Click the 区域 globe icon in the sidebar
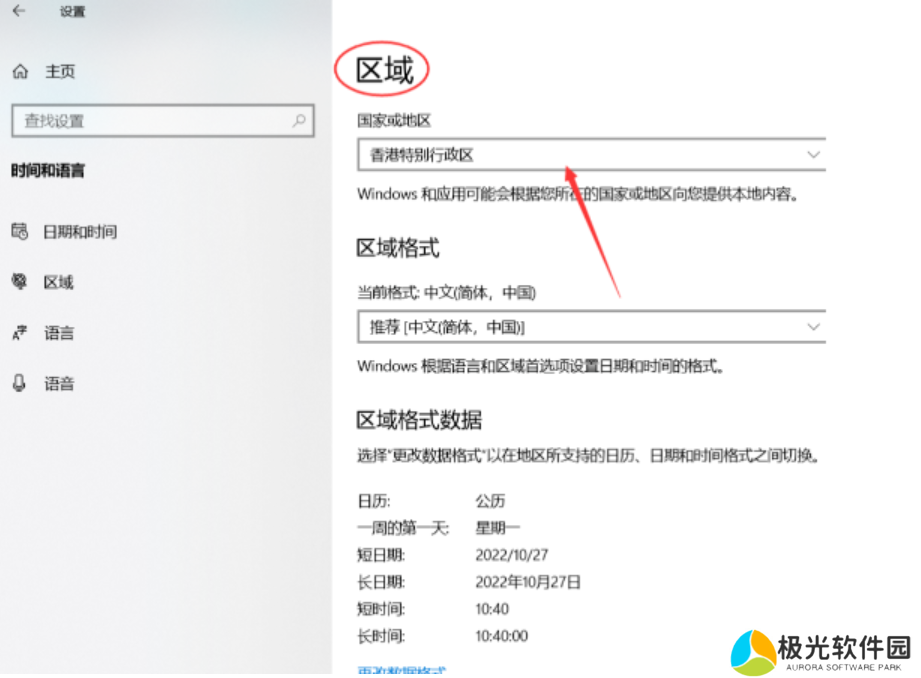This screenshot has width=921, height=678. pyautogui.click(x=20, y=283)
